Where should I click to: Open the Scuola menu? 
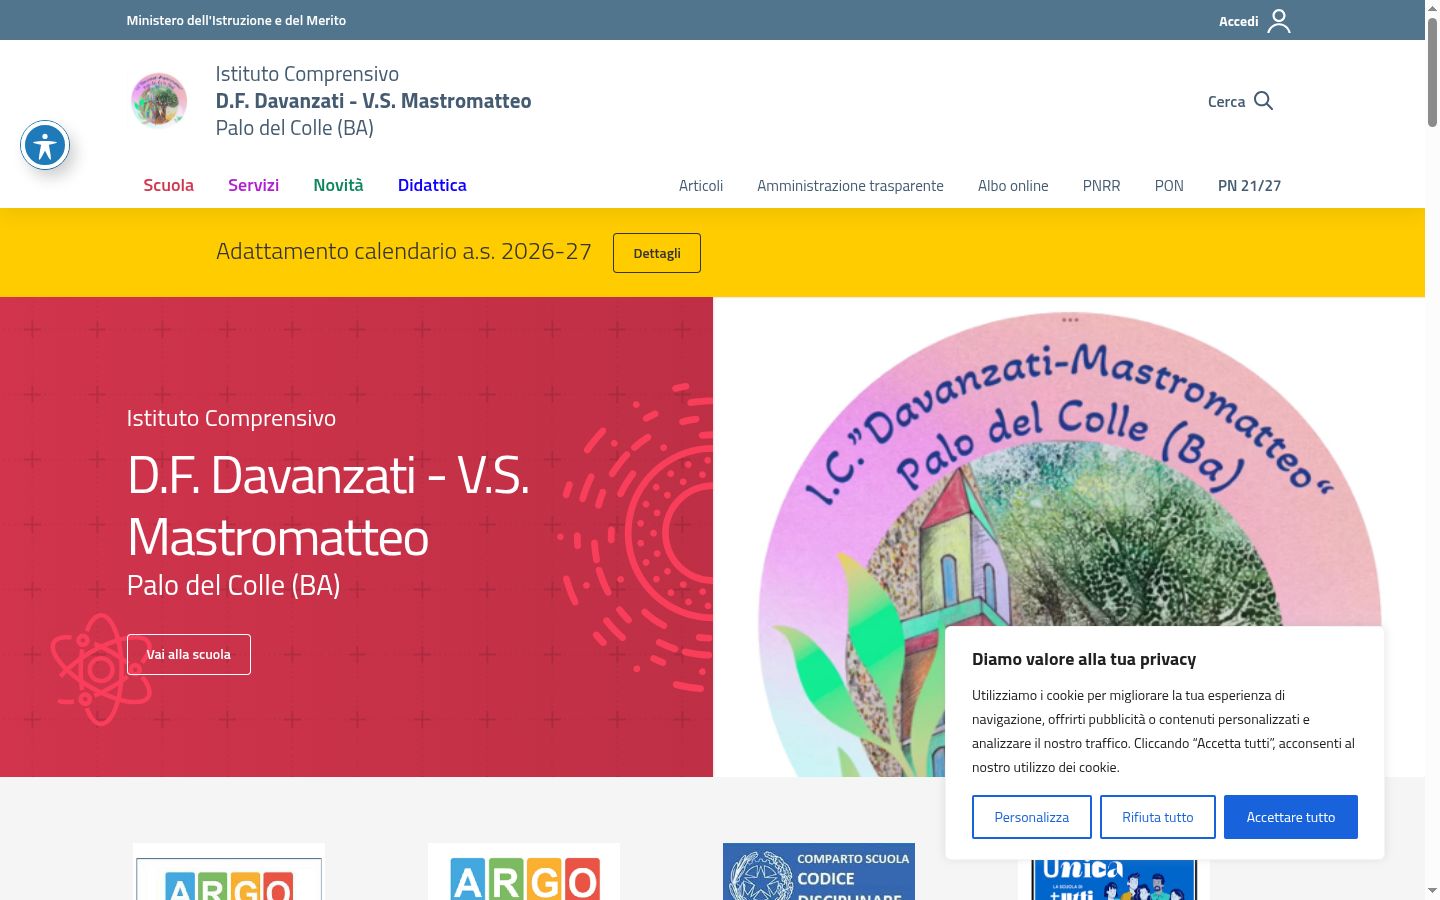(168, 185)
